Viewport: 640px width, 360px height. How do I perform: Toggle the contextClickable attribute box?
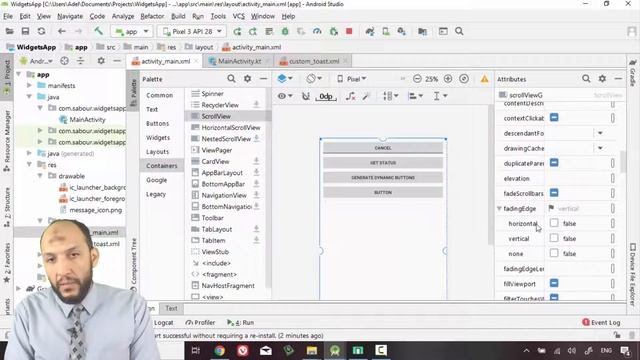554,118
